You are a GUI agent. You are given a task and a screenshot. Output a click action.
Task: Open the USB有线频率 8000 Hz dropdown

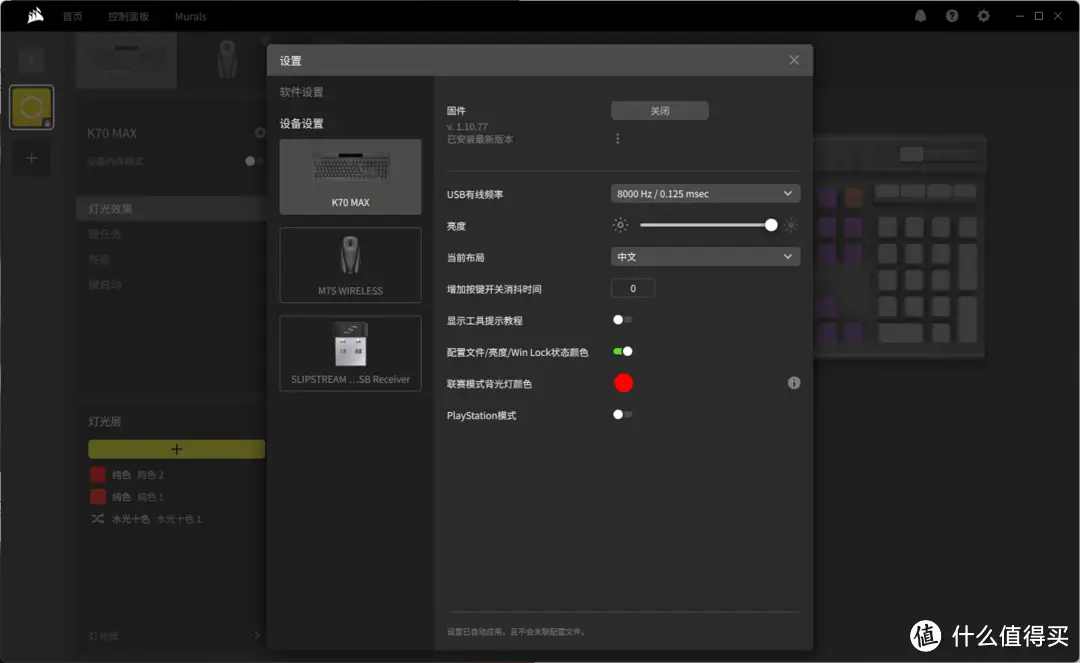click(705, 193)
